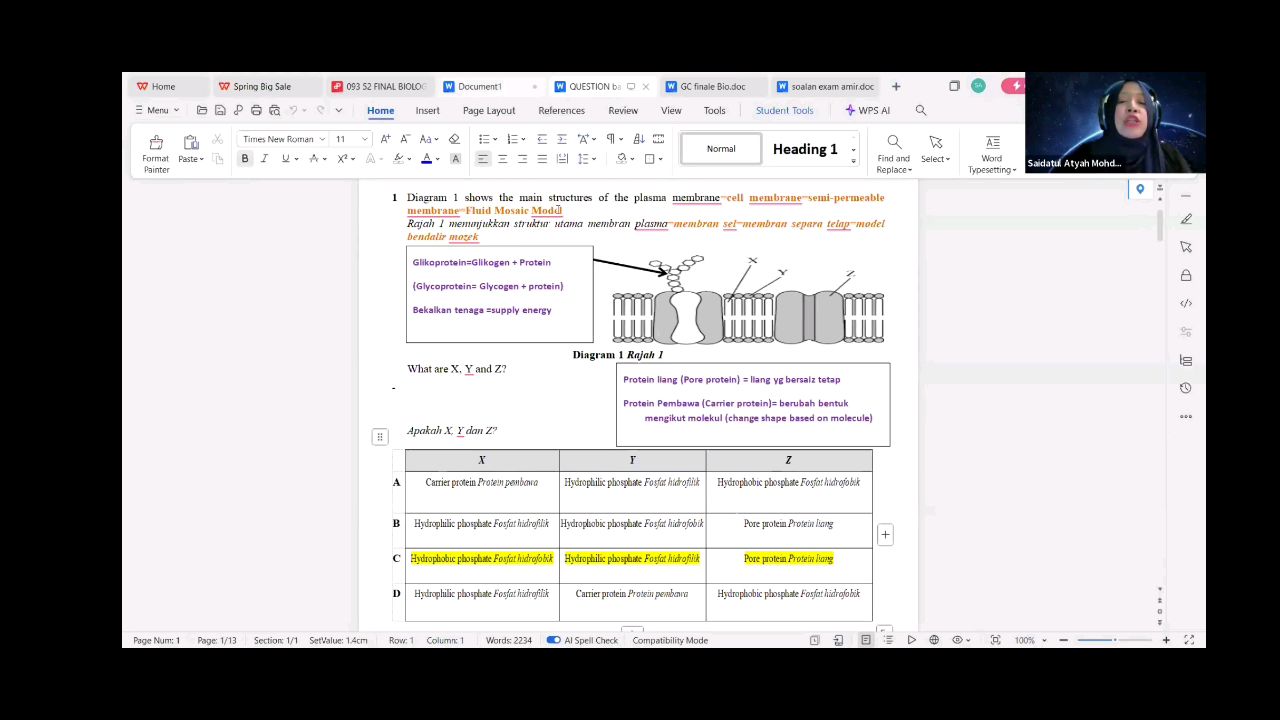Screen dimensions: 1280x720
Task: Open the font size 11 dropdown
Action: tap(364, 139)
